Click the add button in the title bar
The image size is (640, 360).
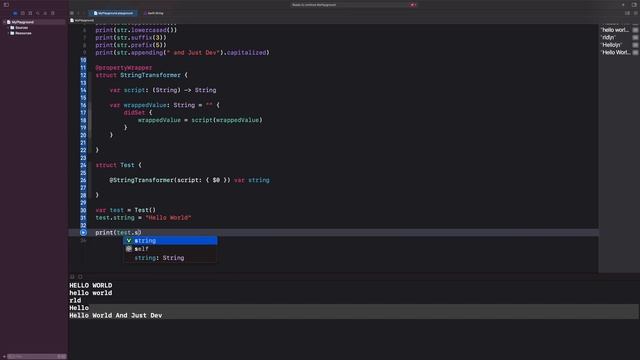tap(623, 5)
